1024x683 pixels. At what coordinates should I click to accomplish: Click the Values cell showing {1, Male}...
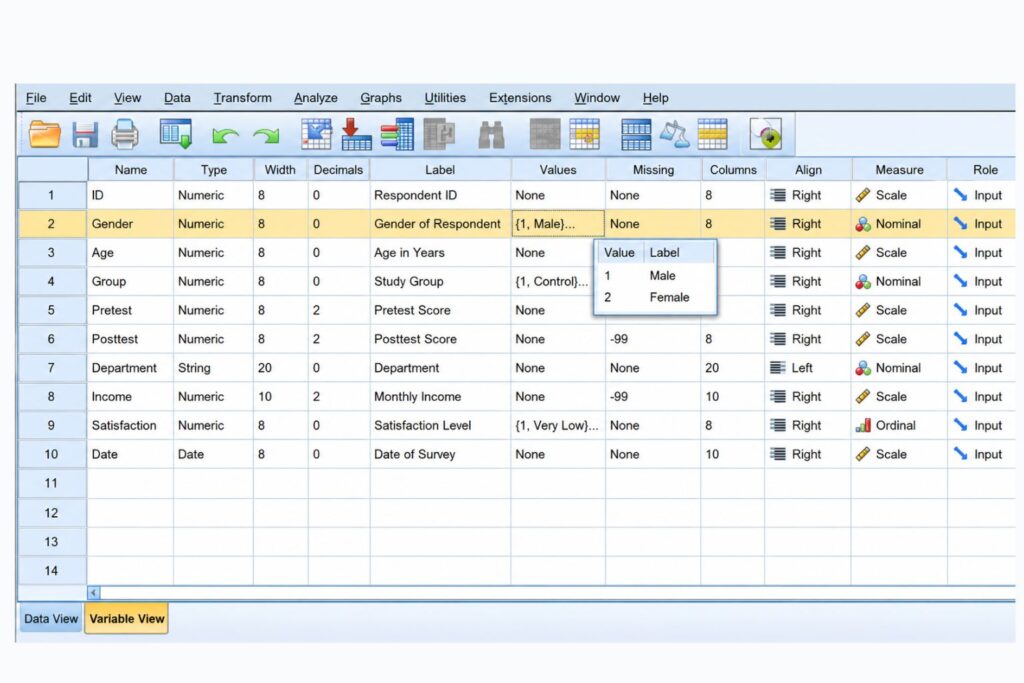coord(558,224)
